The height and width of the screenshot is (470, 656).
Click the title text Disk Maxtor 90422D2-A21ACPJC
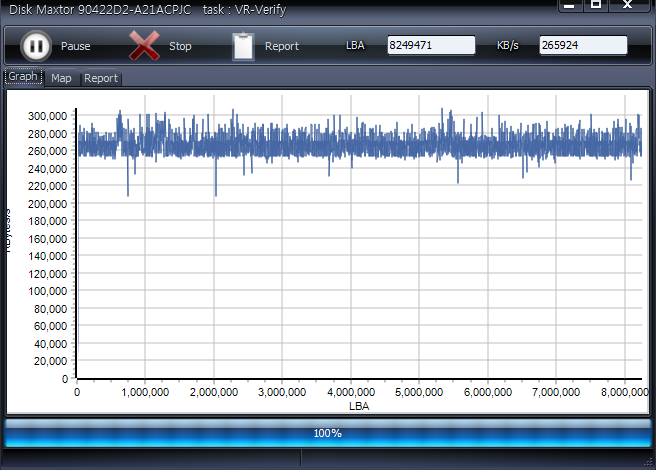tap(100, 10)
